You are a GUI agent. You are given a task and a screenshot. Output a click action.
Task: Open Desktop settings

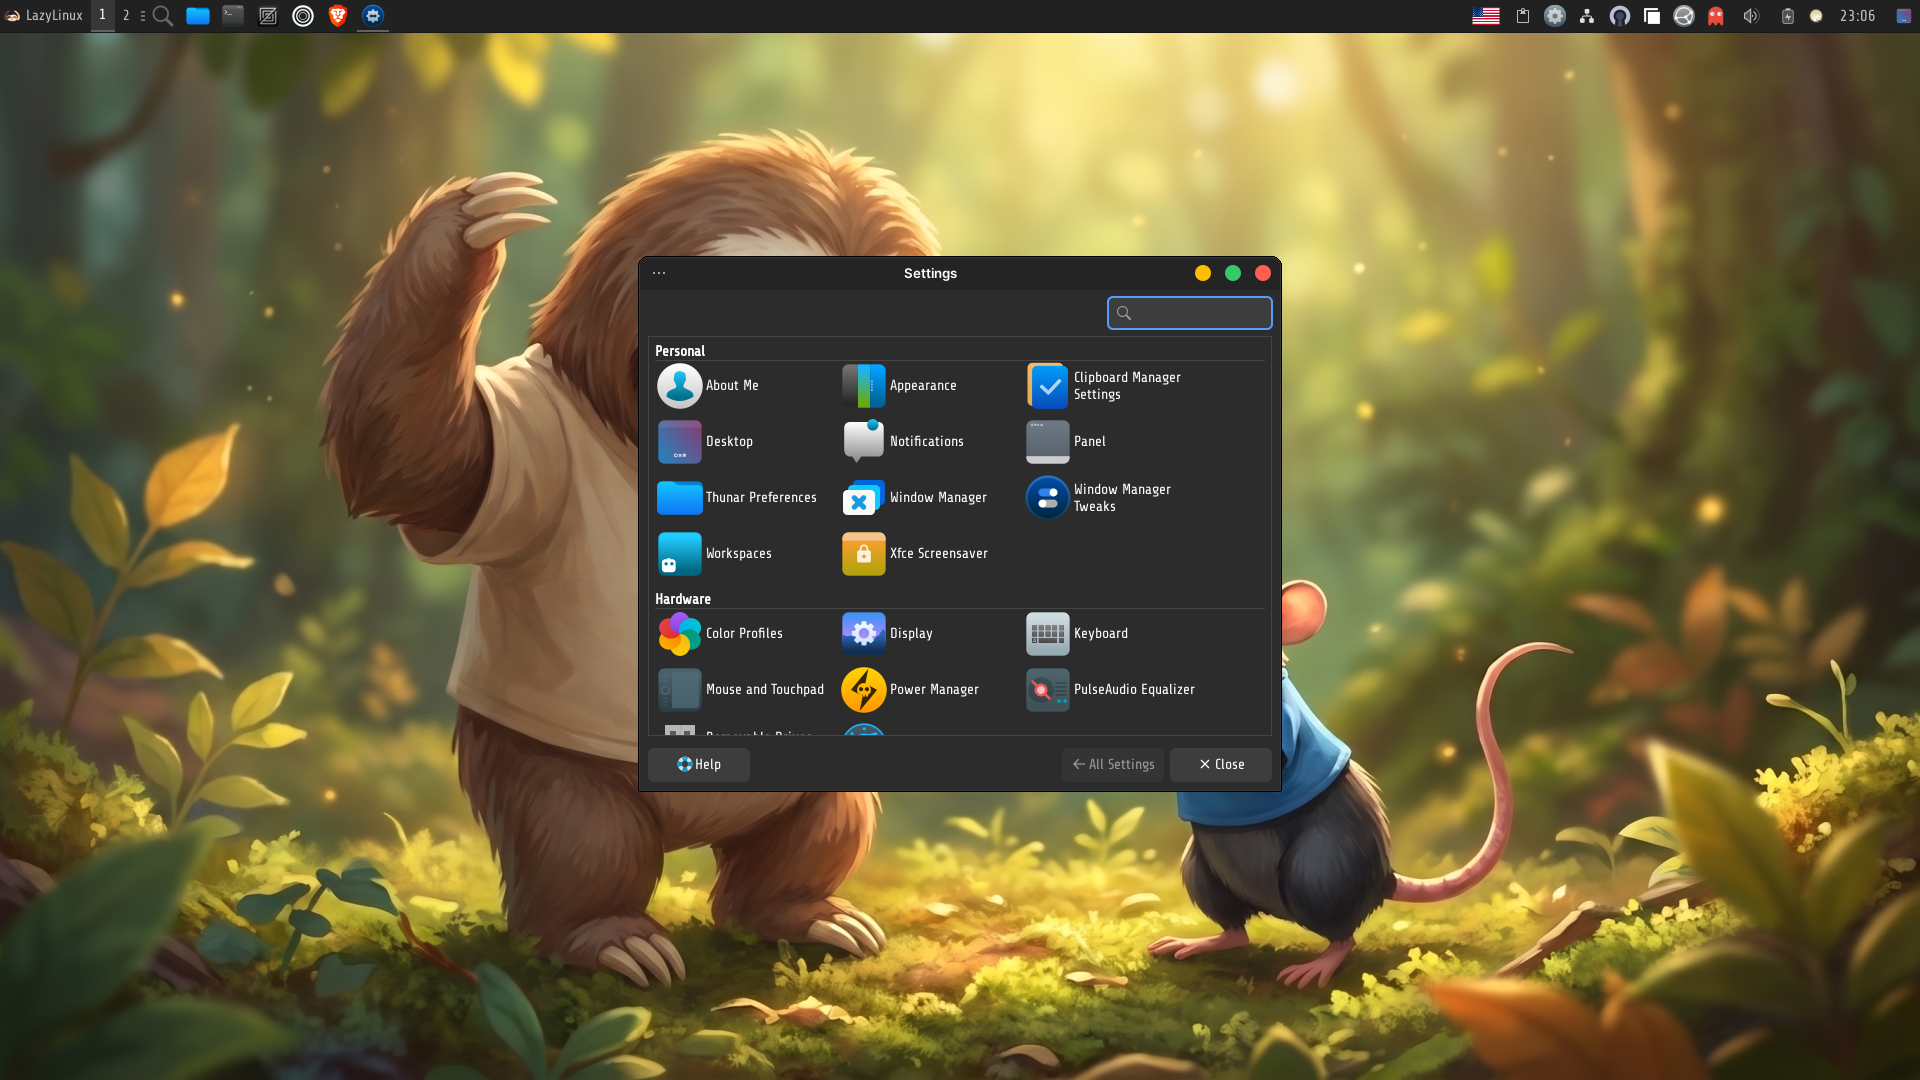click(705, 442)
